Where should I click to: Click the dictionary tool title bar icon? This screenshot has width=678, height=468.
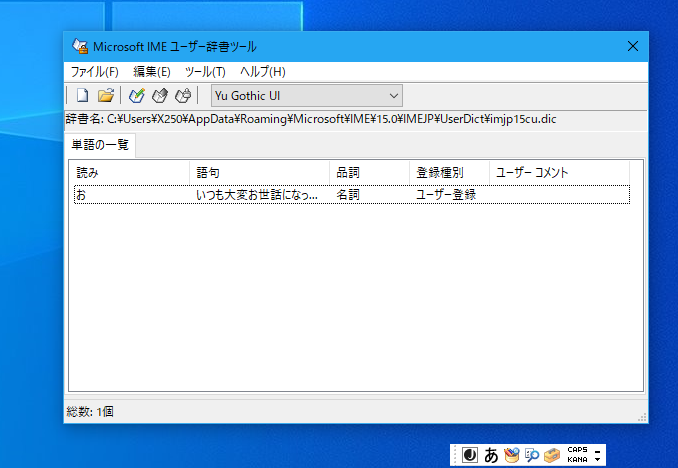pos(80,46)
